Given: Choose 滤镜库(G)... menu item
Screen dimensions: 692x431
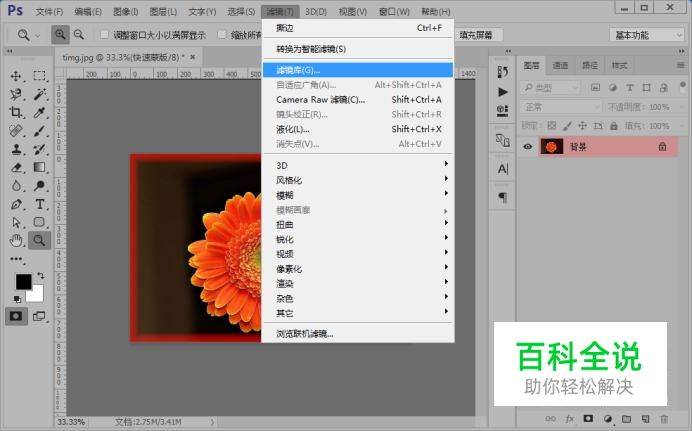Looking at the screenshot, I should point(358,70).
